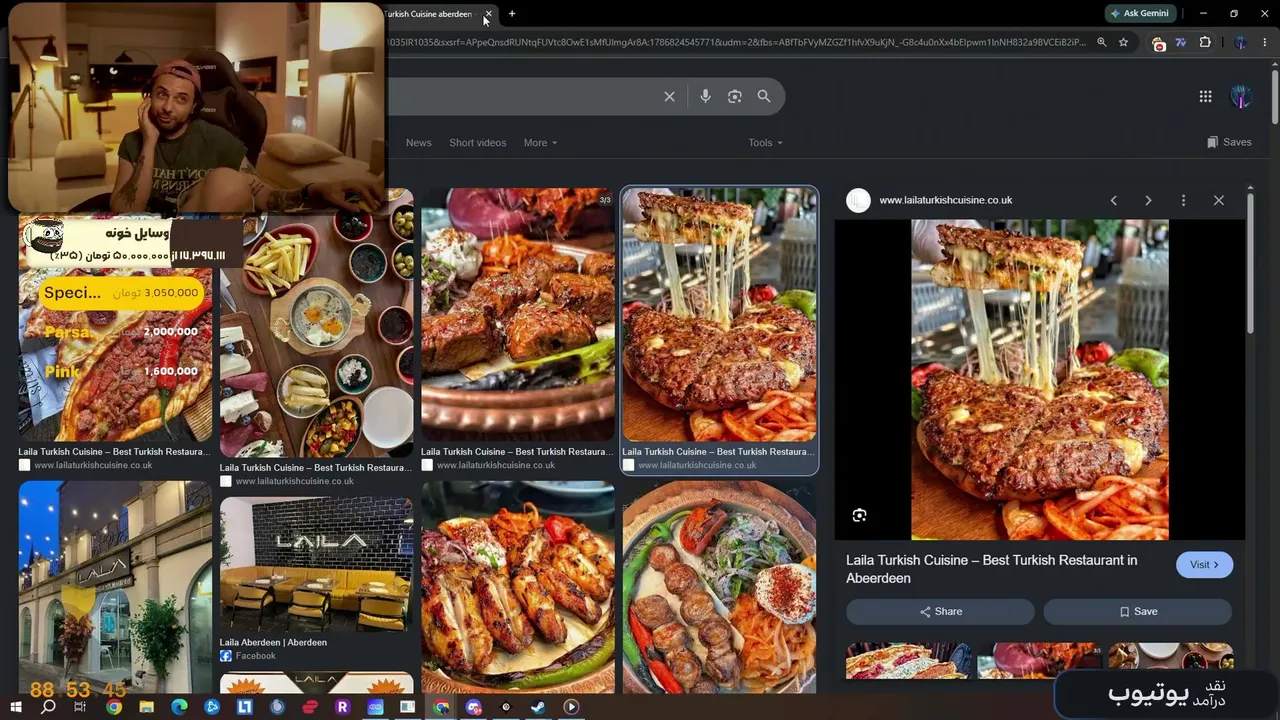Open the purple R app in taskbar

(x=342, y=707)
